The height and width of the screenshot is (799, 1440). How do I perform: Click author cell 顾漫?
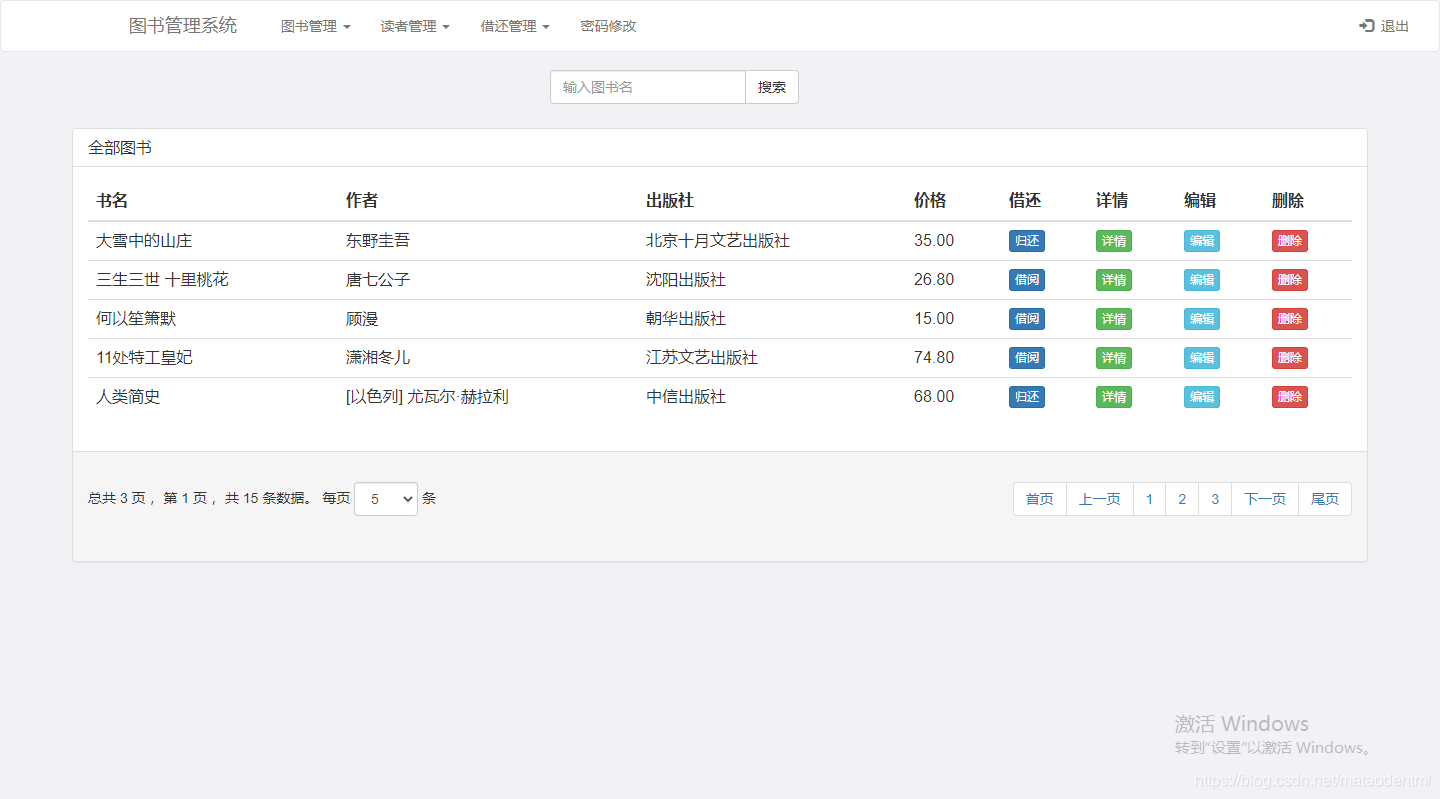[362, 319]
